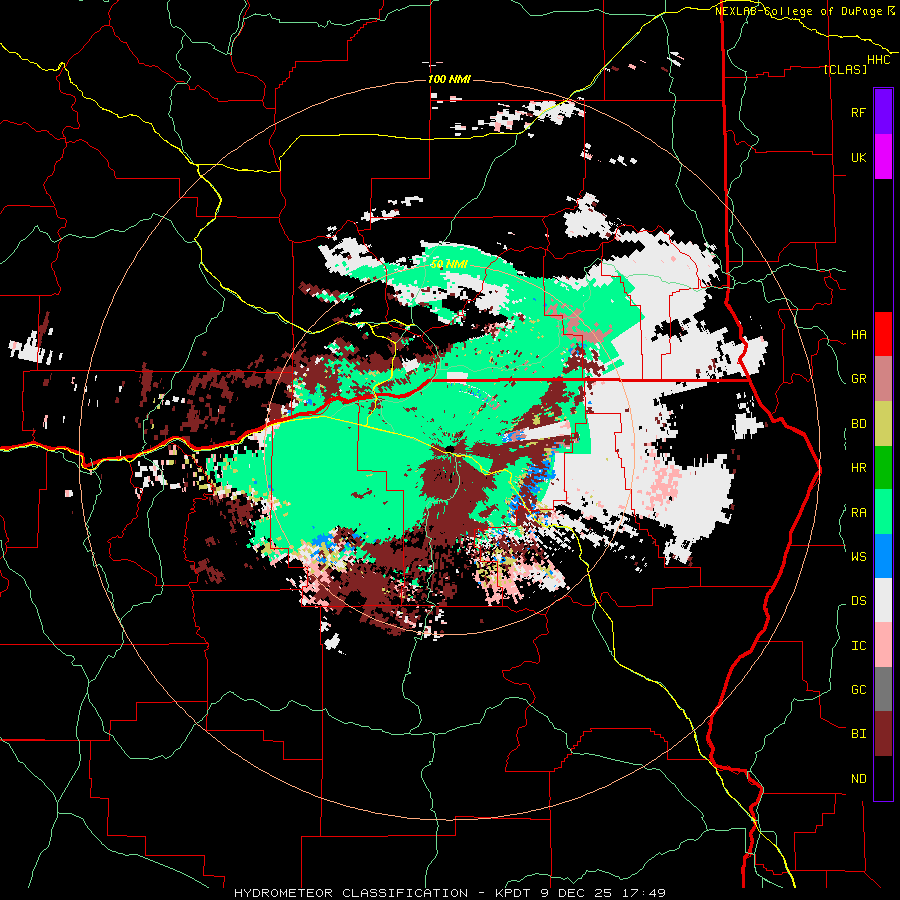
Task: Click the HA legend label
Action: [x=858, y=335]
